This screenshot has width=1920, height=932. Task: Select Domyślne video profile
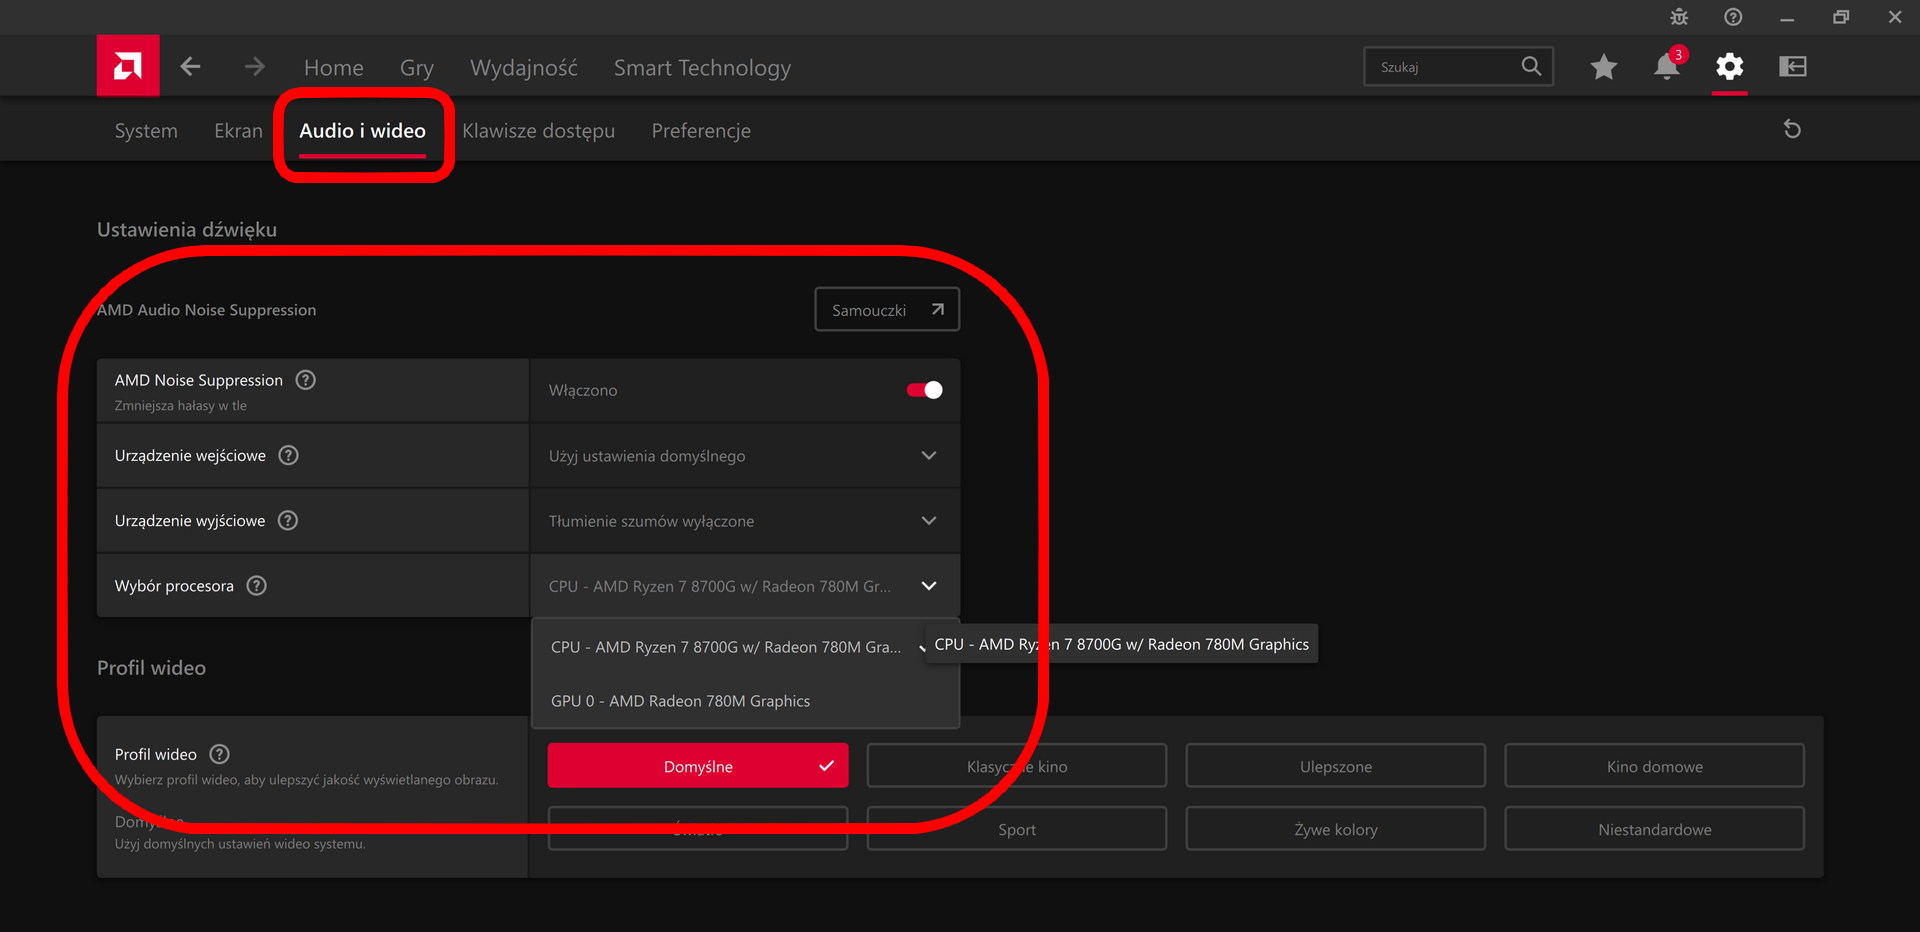pyautogui.click(x=698, y=766)
